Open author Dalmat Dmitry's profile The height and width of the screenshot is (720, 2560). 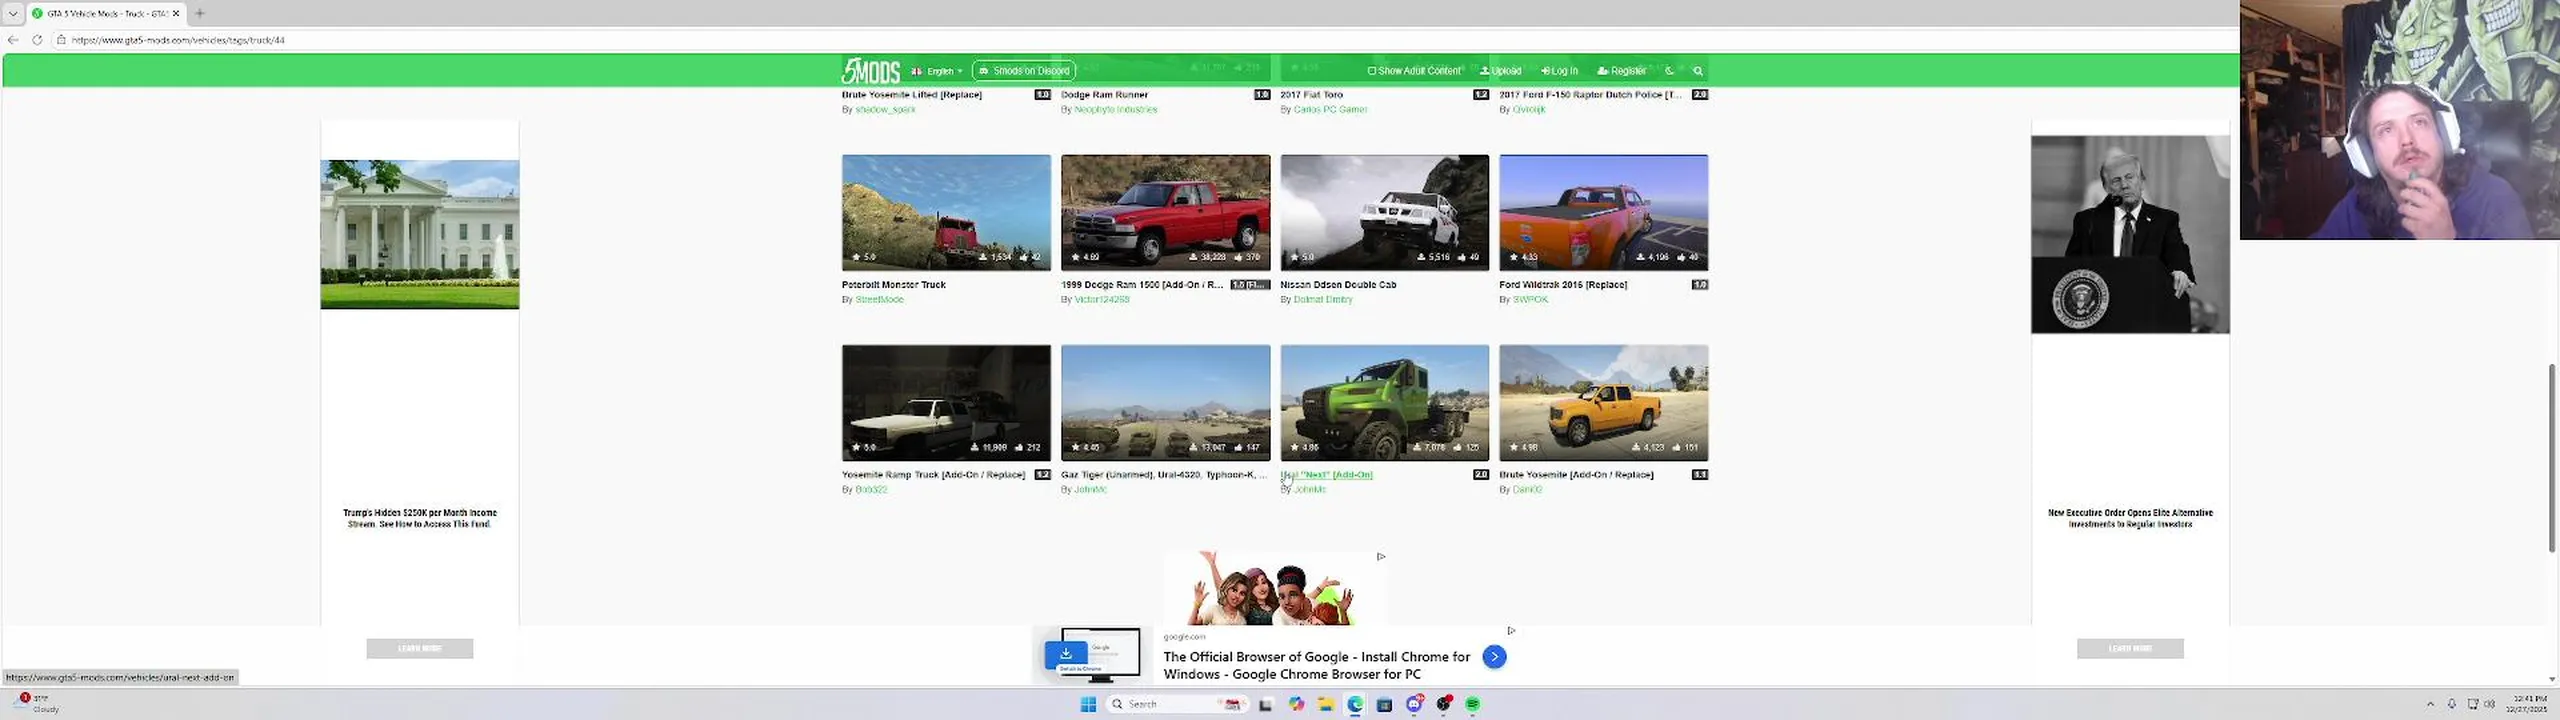point(1322,299)
